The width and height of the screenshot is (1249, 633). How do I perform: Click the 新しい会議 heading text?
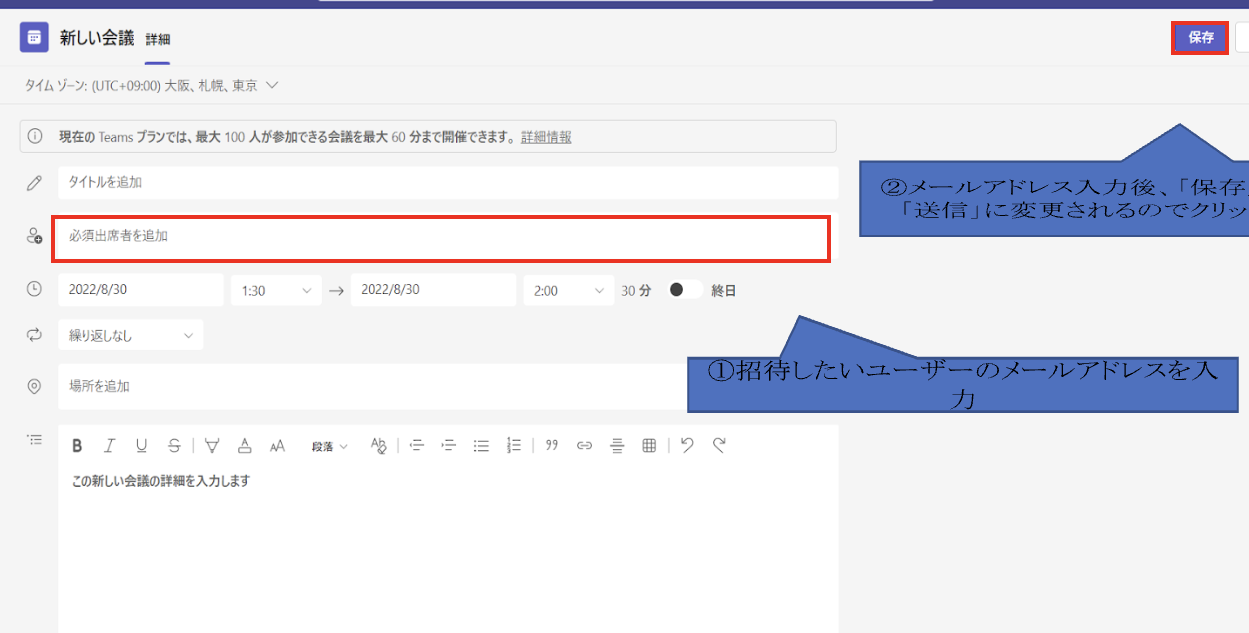pyautogui.click(x=97, y=38)
